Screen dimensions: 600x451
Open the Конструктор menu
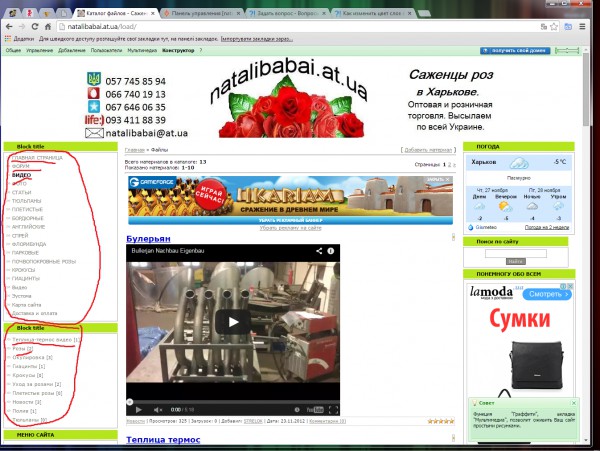click(176, 48)
